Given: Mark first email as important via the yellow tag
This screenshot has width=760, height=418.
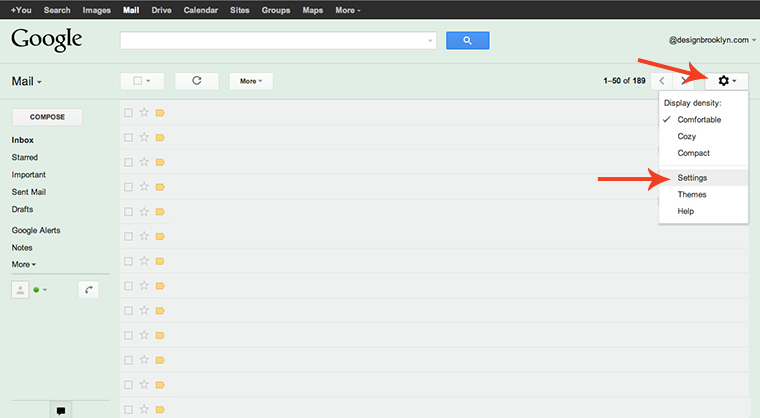Looking at the screenshot, I should click(x=160, y=113).
